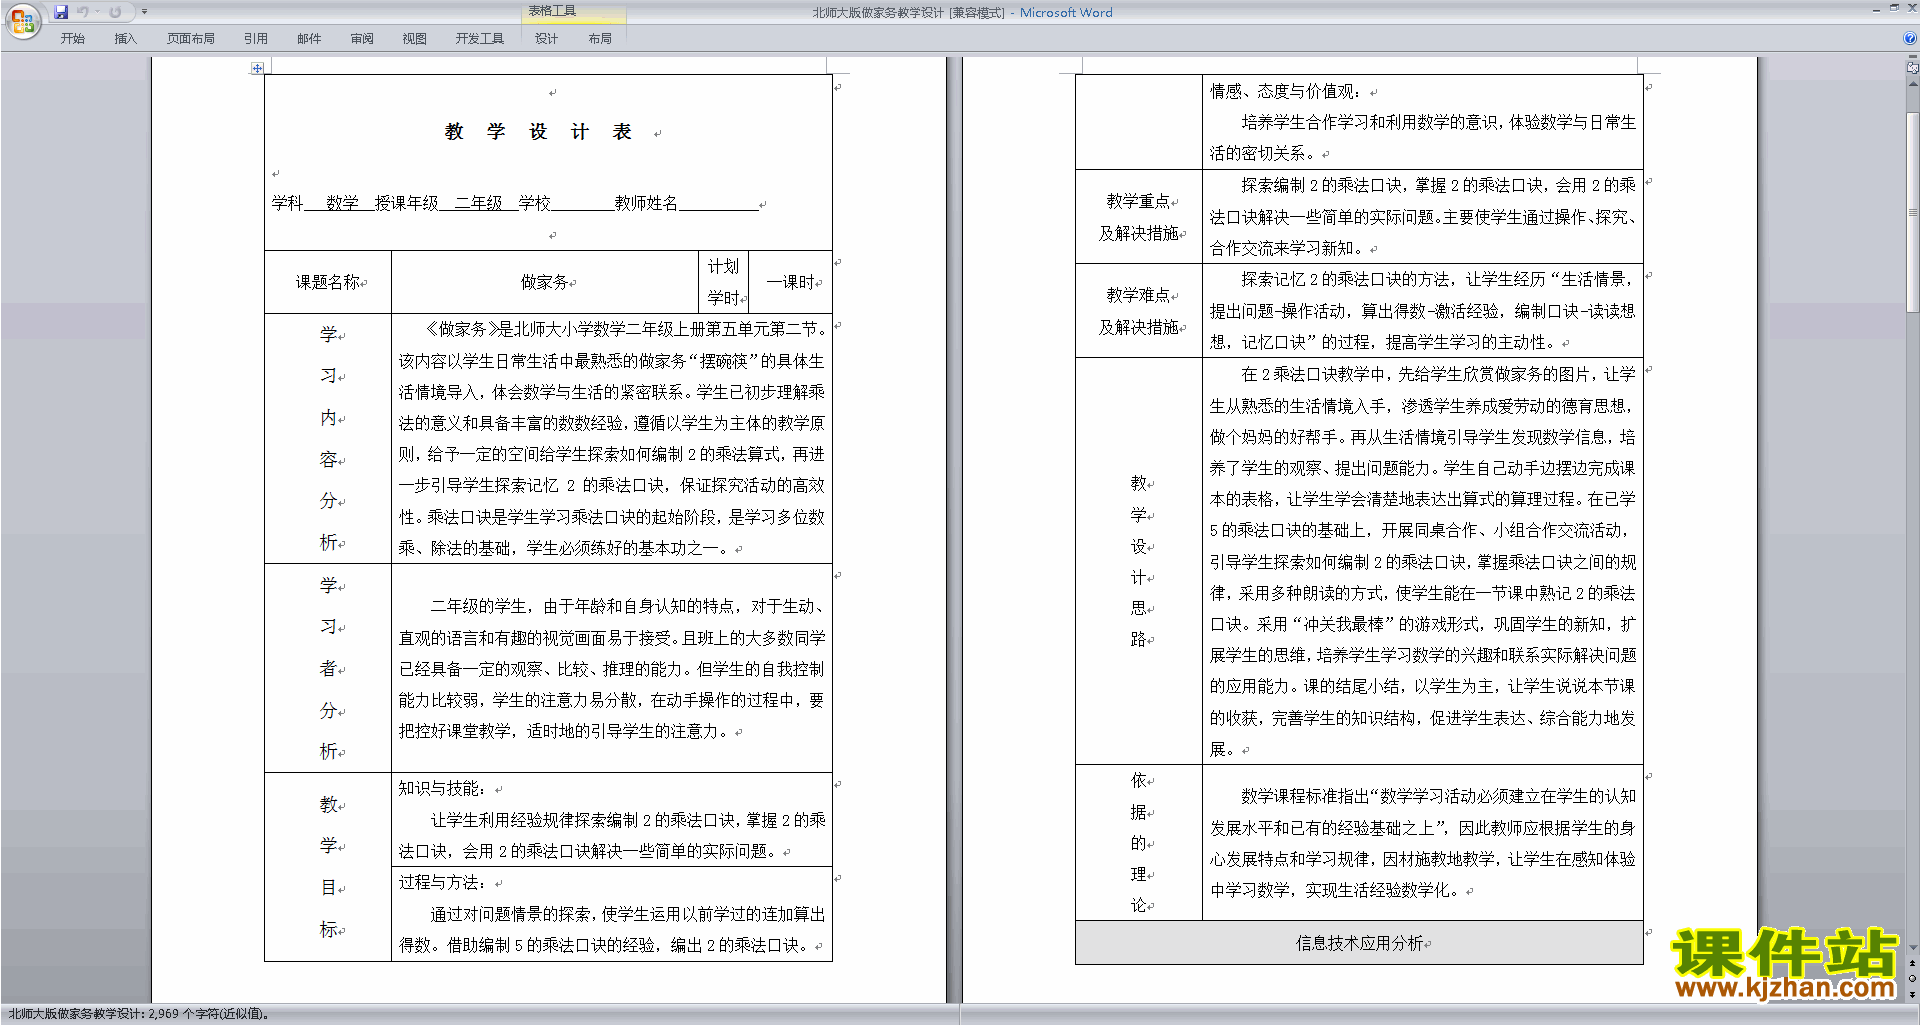Click the 做家务 table cell
This screenshot has height=1025, width=1920.
click(x=545, y=282)
